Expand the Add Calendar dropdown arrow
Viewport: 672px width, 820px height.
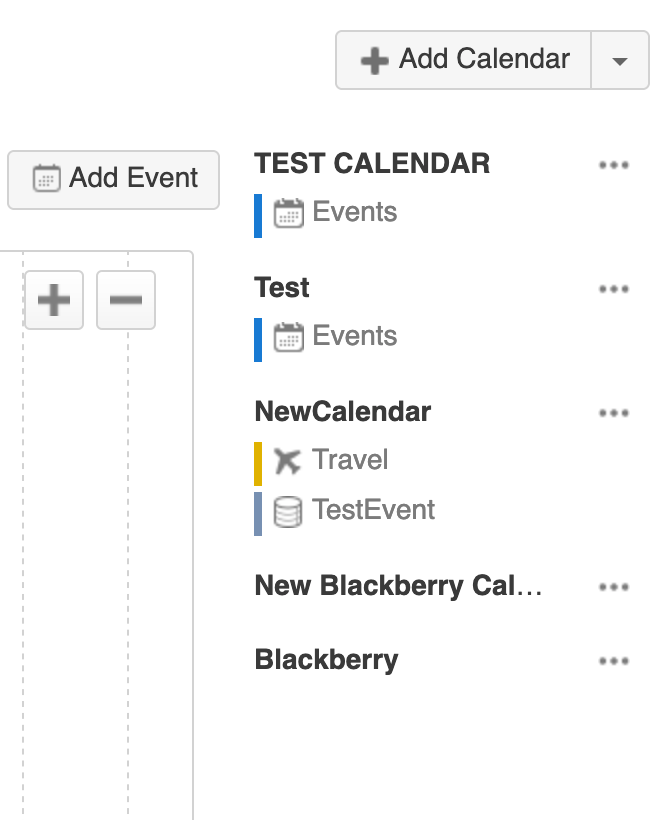point(618,60)
